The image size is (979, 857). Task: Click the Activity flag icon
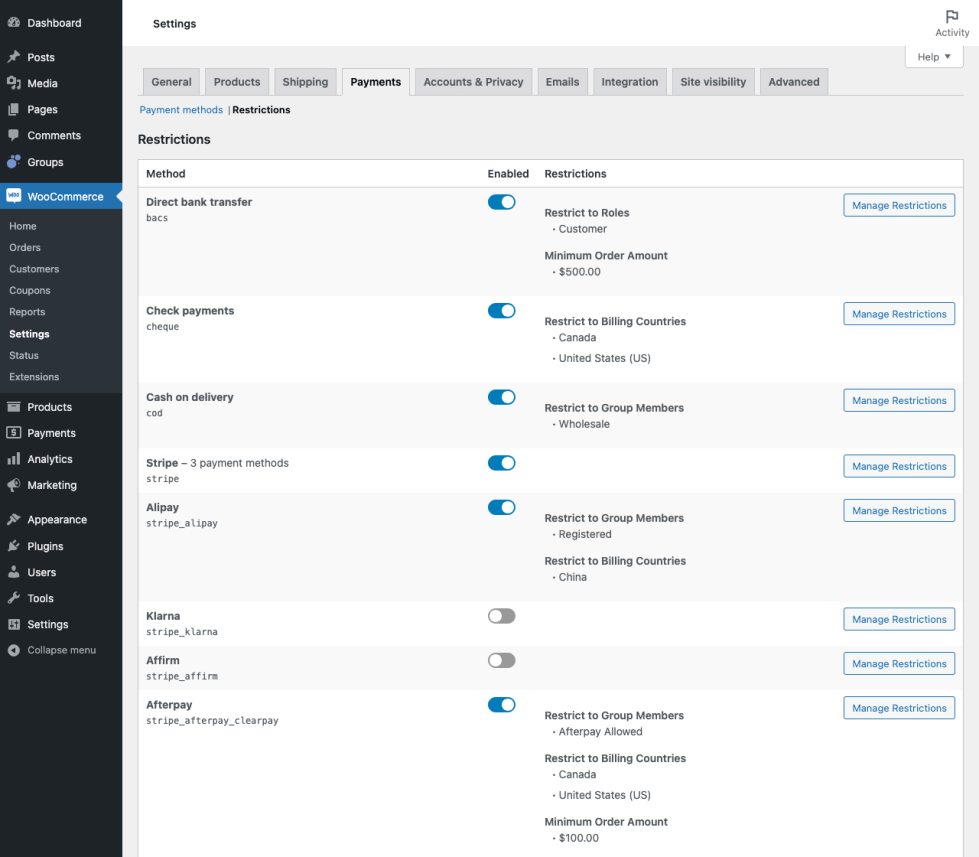[x=951, y=17]
